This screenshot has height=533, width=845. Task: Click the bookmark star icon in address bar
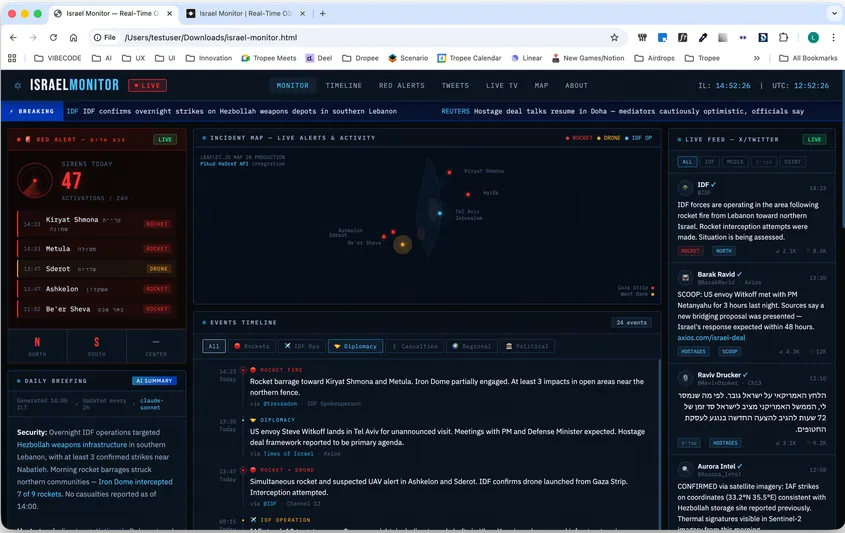click(614, 37)
